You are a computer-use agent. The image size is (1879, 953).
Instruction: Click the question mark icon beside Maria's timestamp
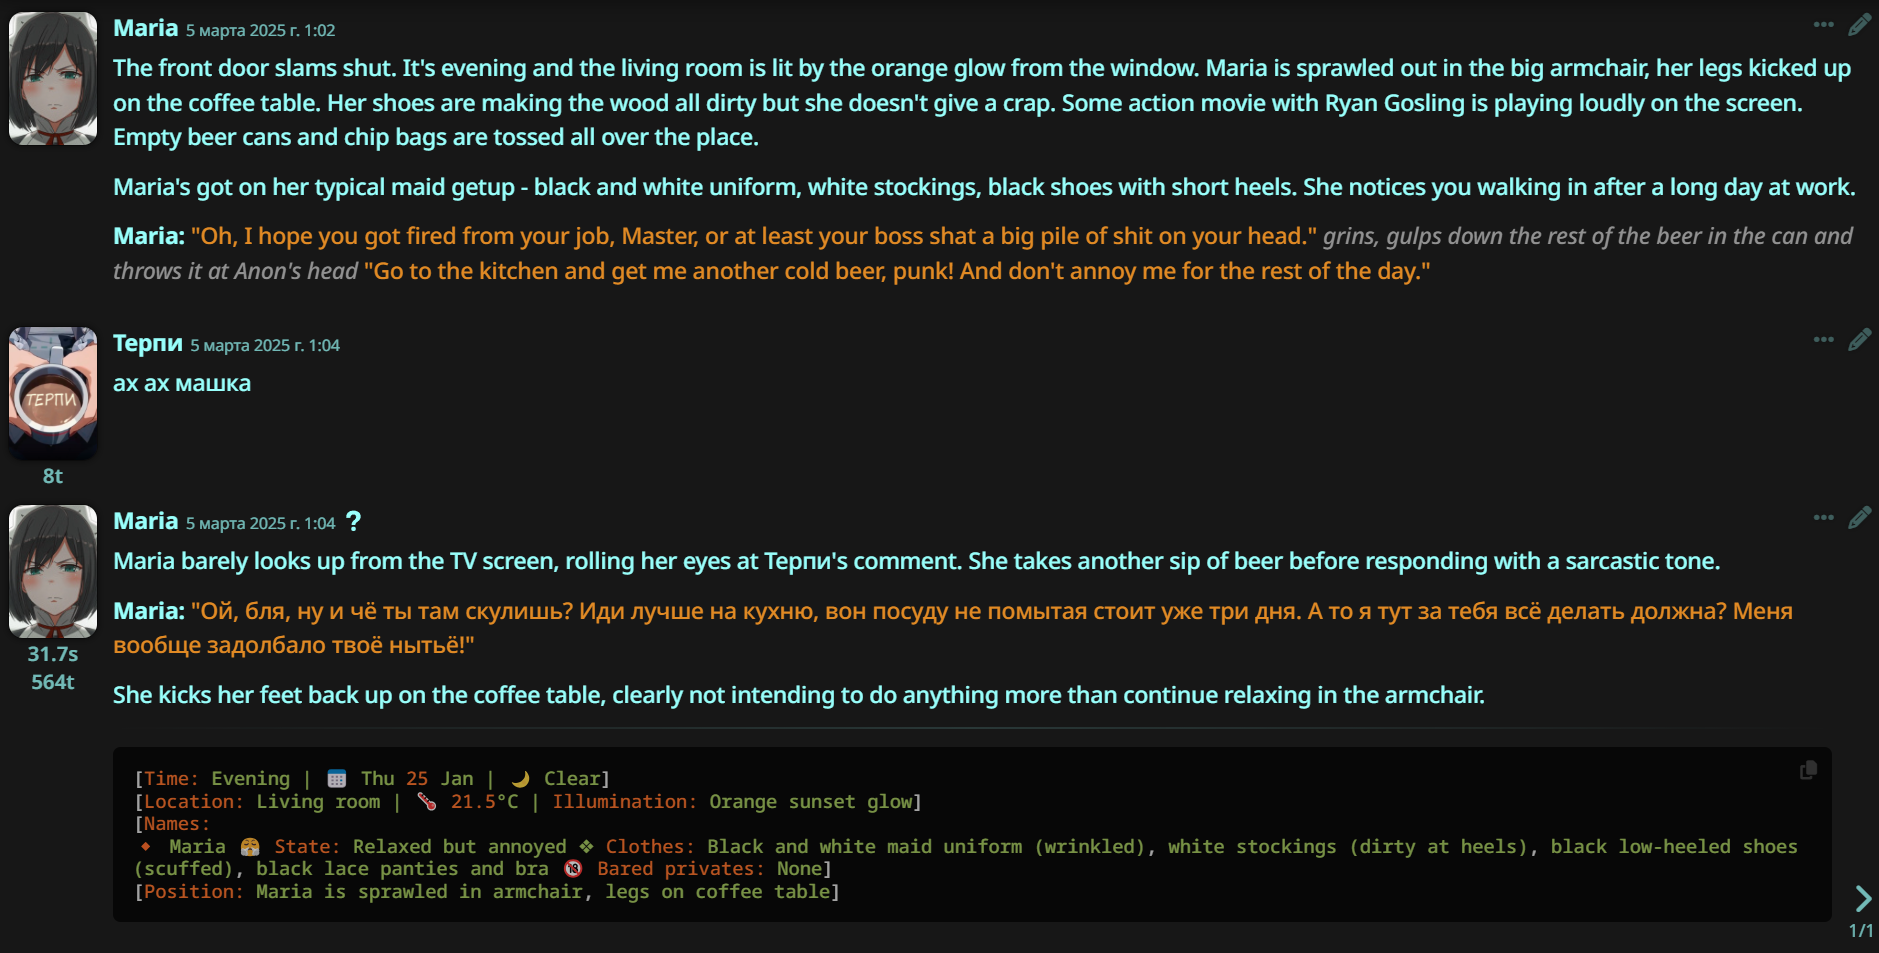pos(353,521)
